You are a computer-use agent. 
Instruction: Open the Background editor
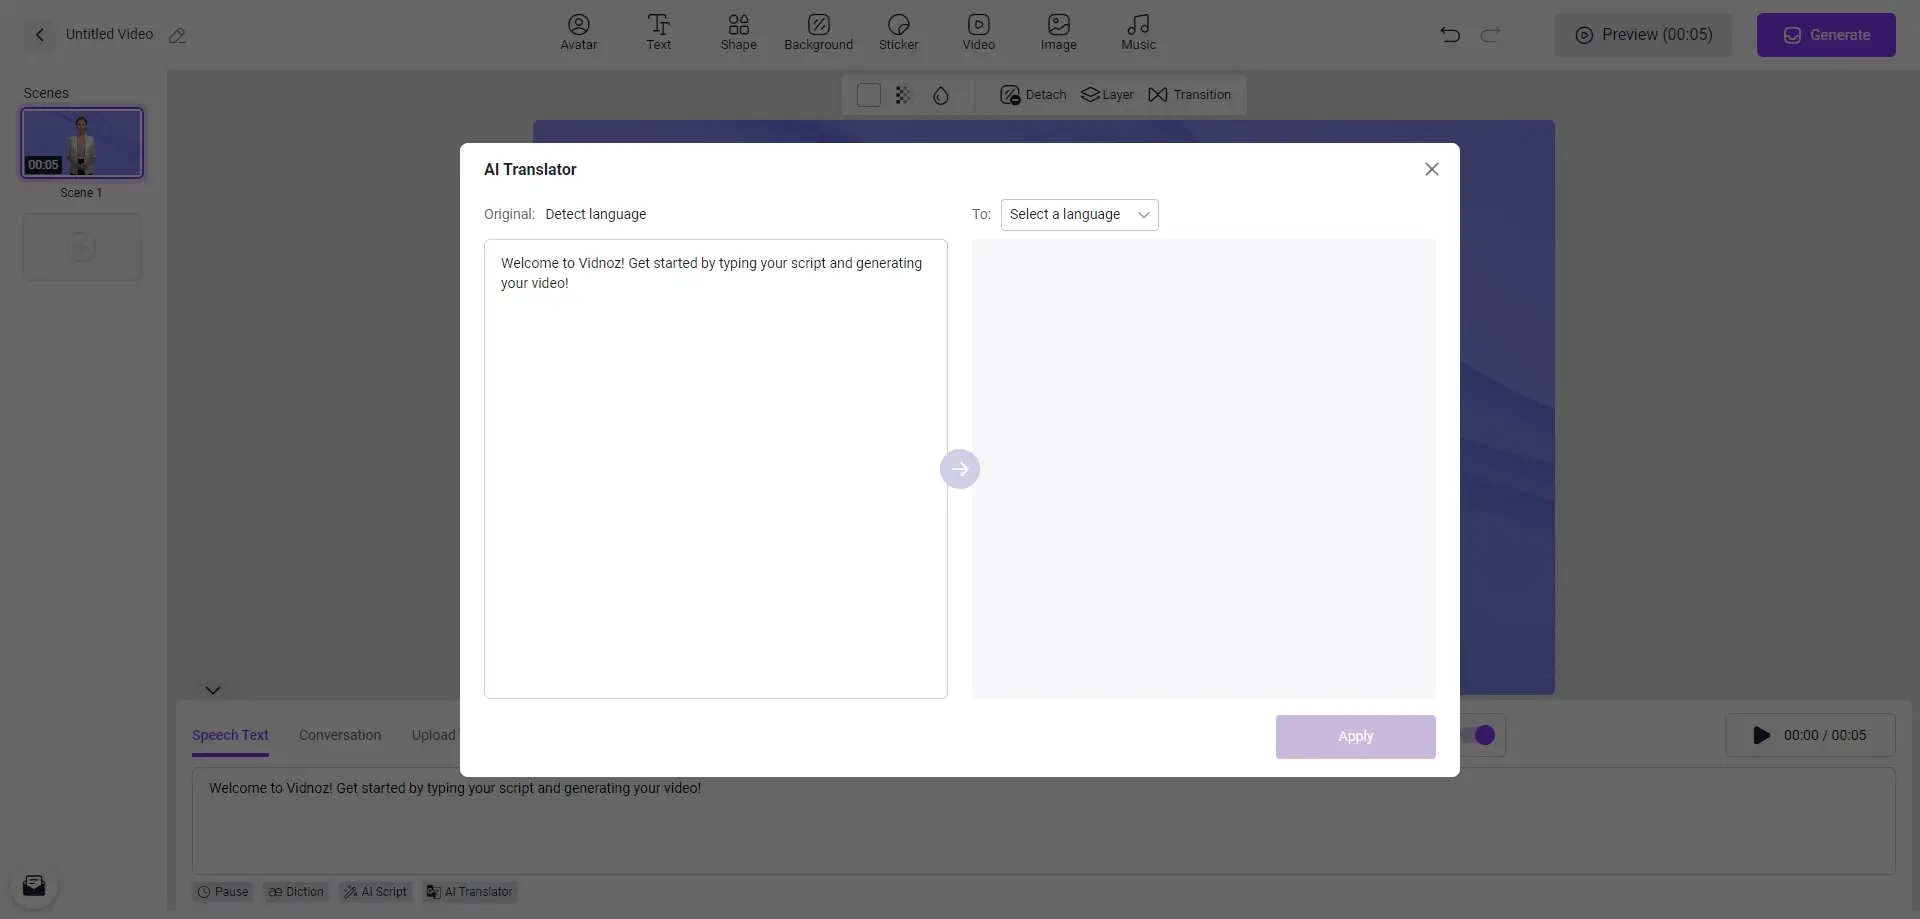(x=818, y=32)
